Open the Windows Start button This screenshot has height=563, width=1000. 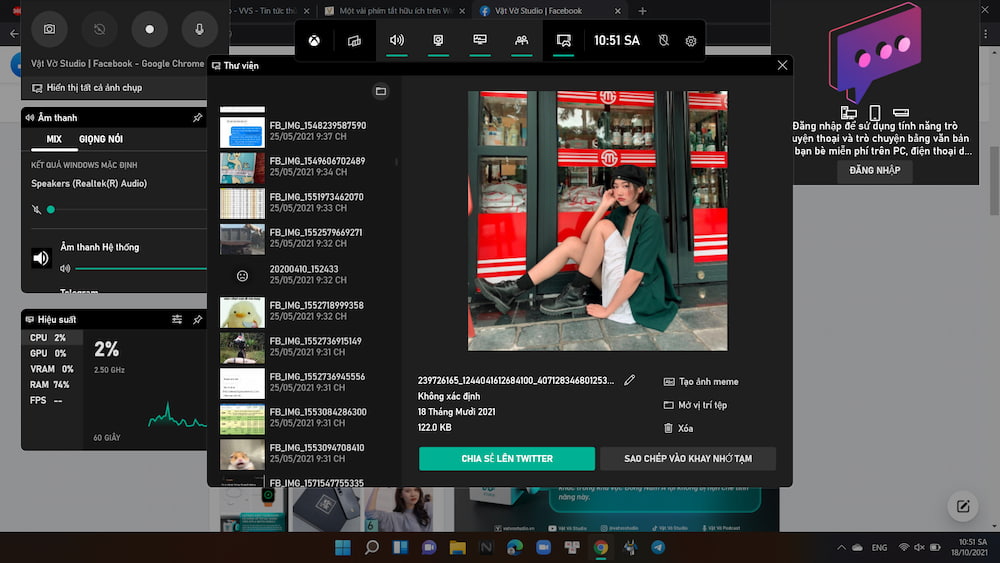(342, 548)
